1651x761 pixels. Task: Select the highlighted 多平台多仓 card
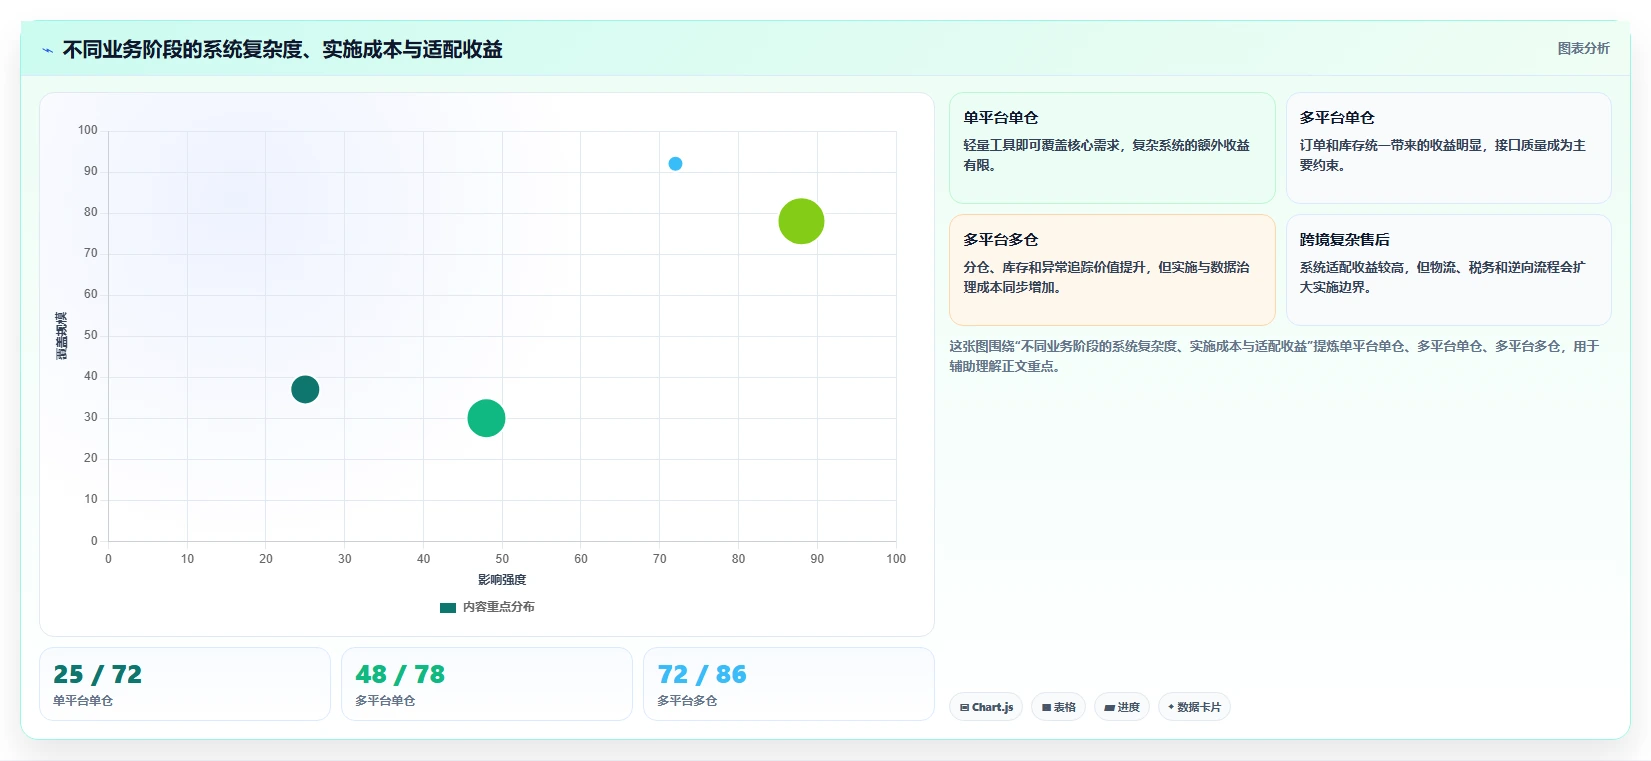point(1112,270)
